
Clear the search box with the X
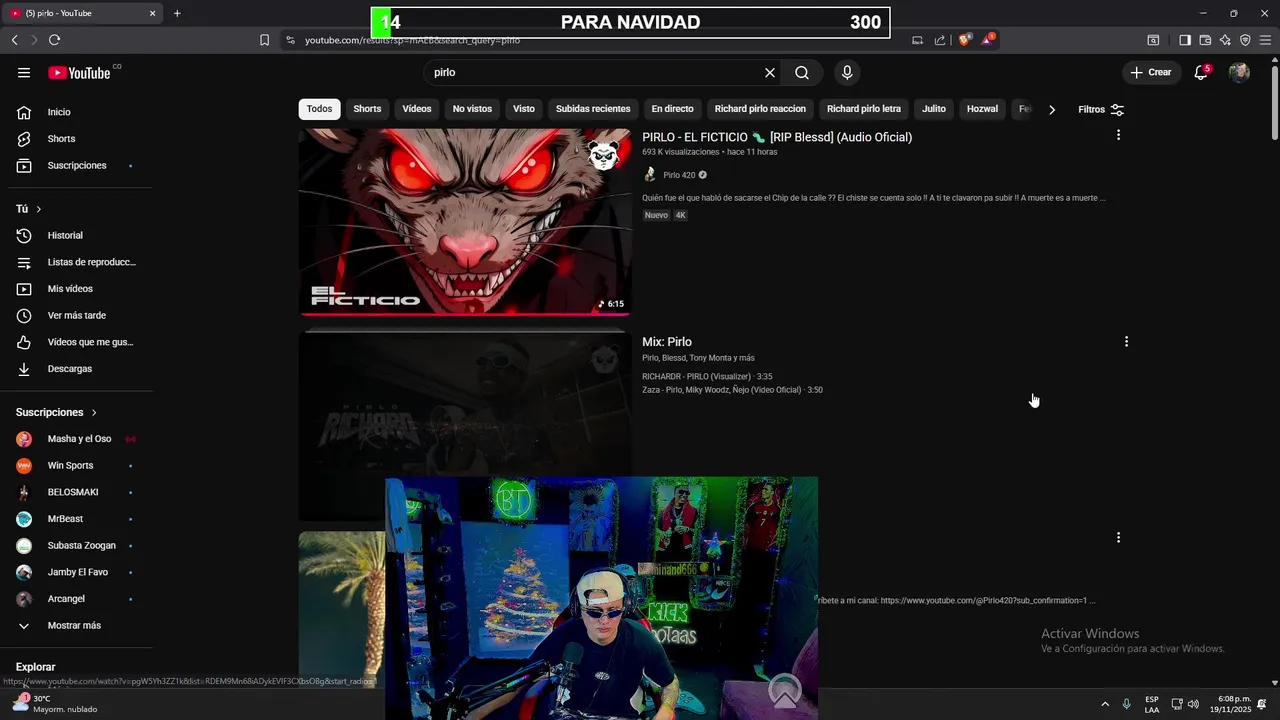pos(770,73)
